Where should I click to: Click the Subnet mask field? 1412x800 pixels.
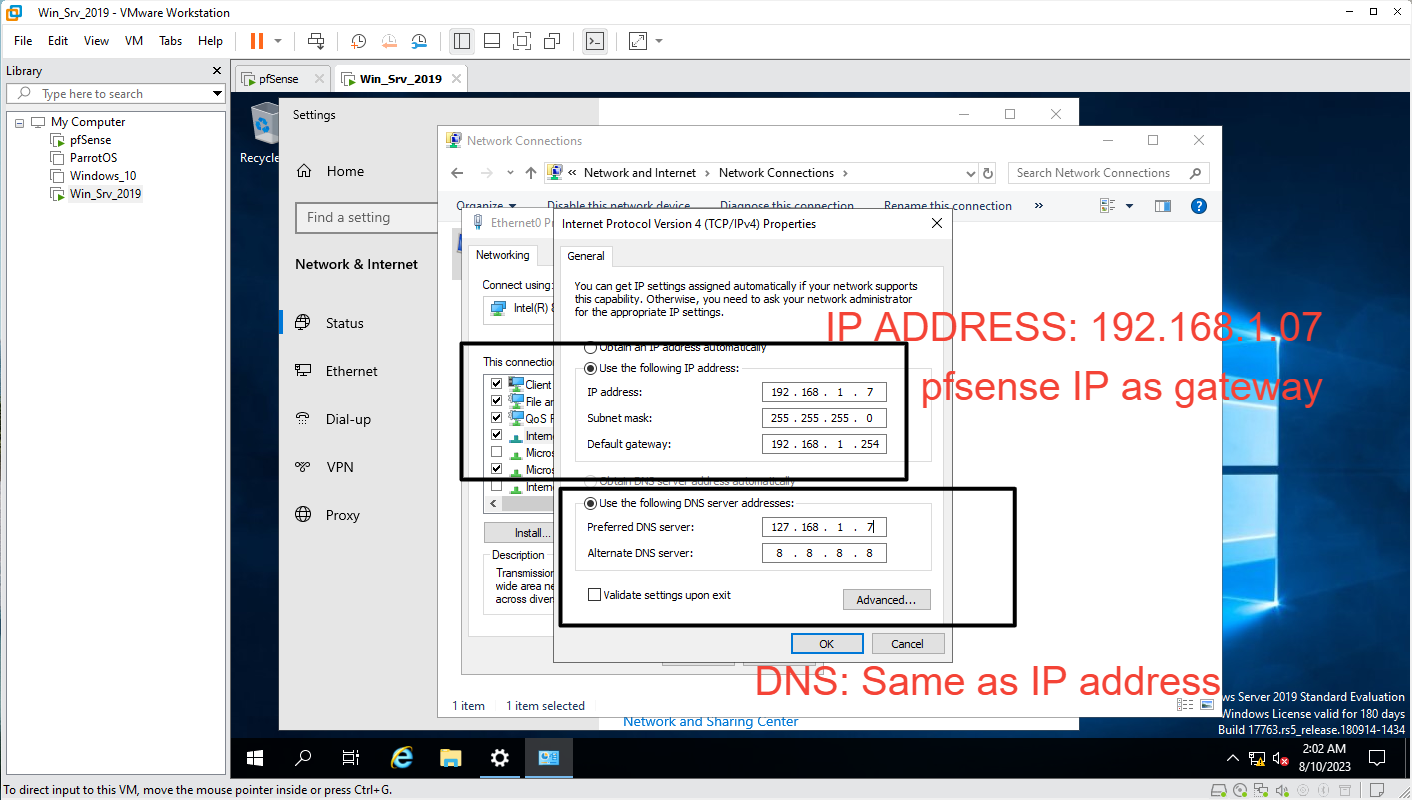(824, 418)
